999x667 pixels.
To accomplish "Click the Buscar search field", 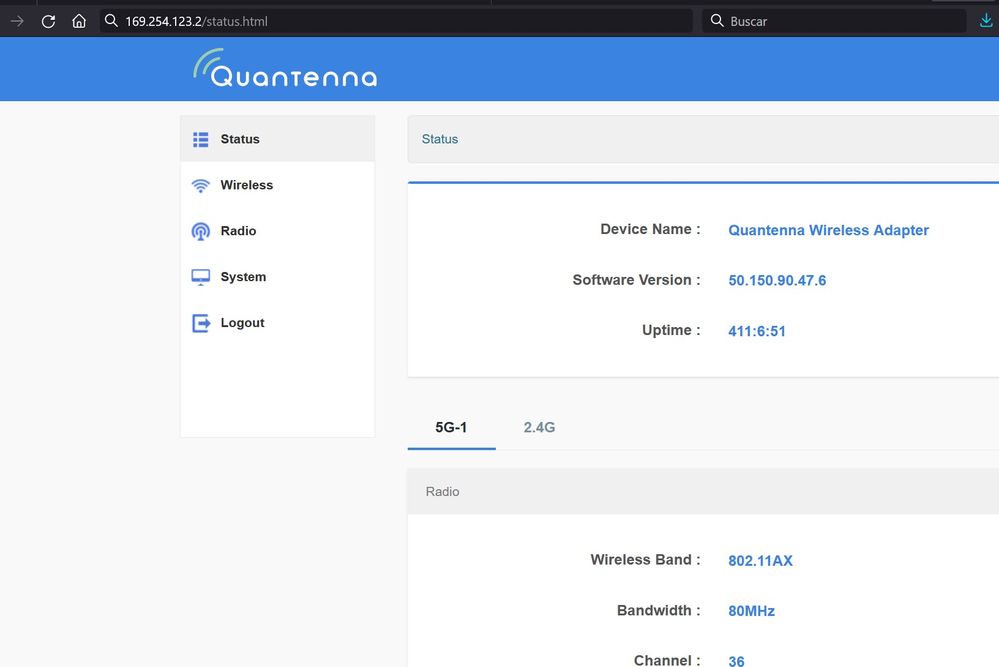I will (840, 21).
